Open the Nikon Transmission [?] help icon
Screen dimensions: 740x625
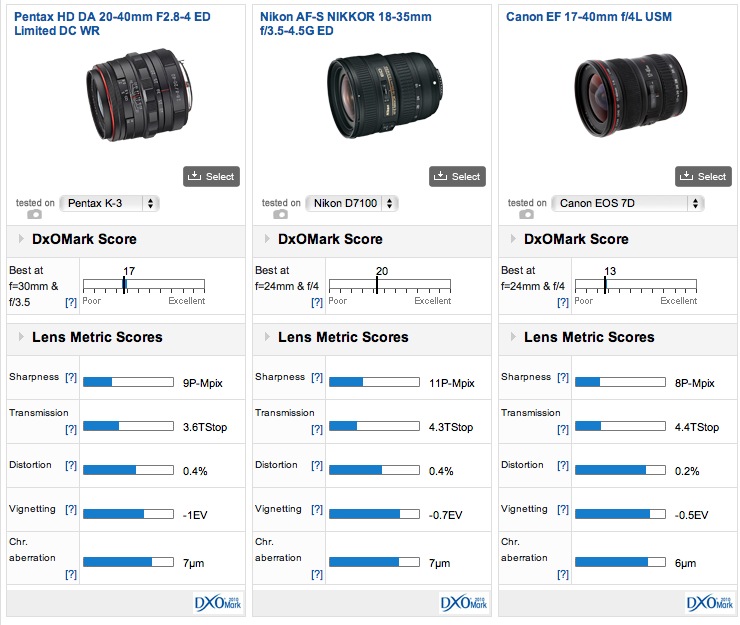[x=317, y=429]
